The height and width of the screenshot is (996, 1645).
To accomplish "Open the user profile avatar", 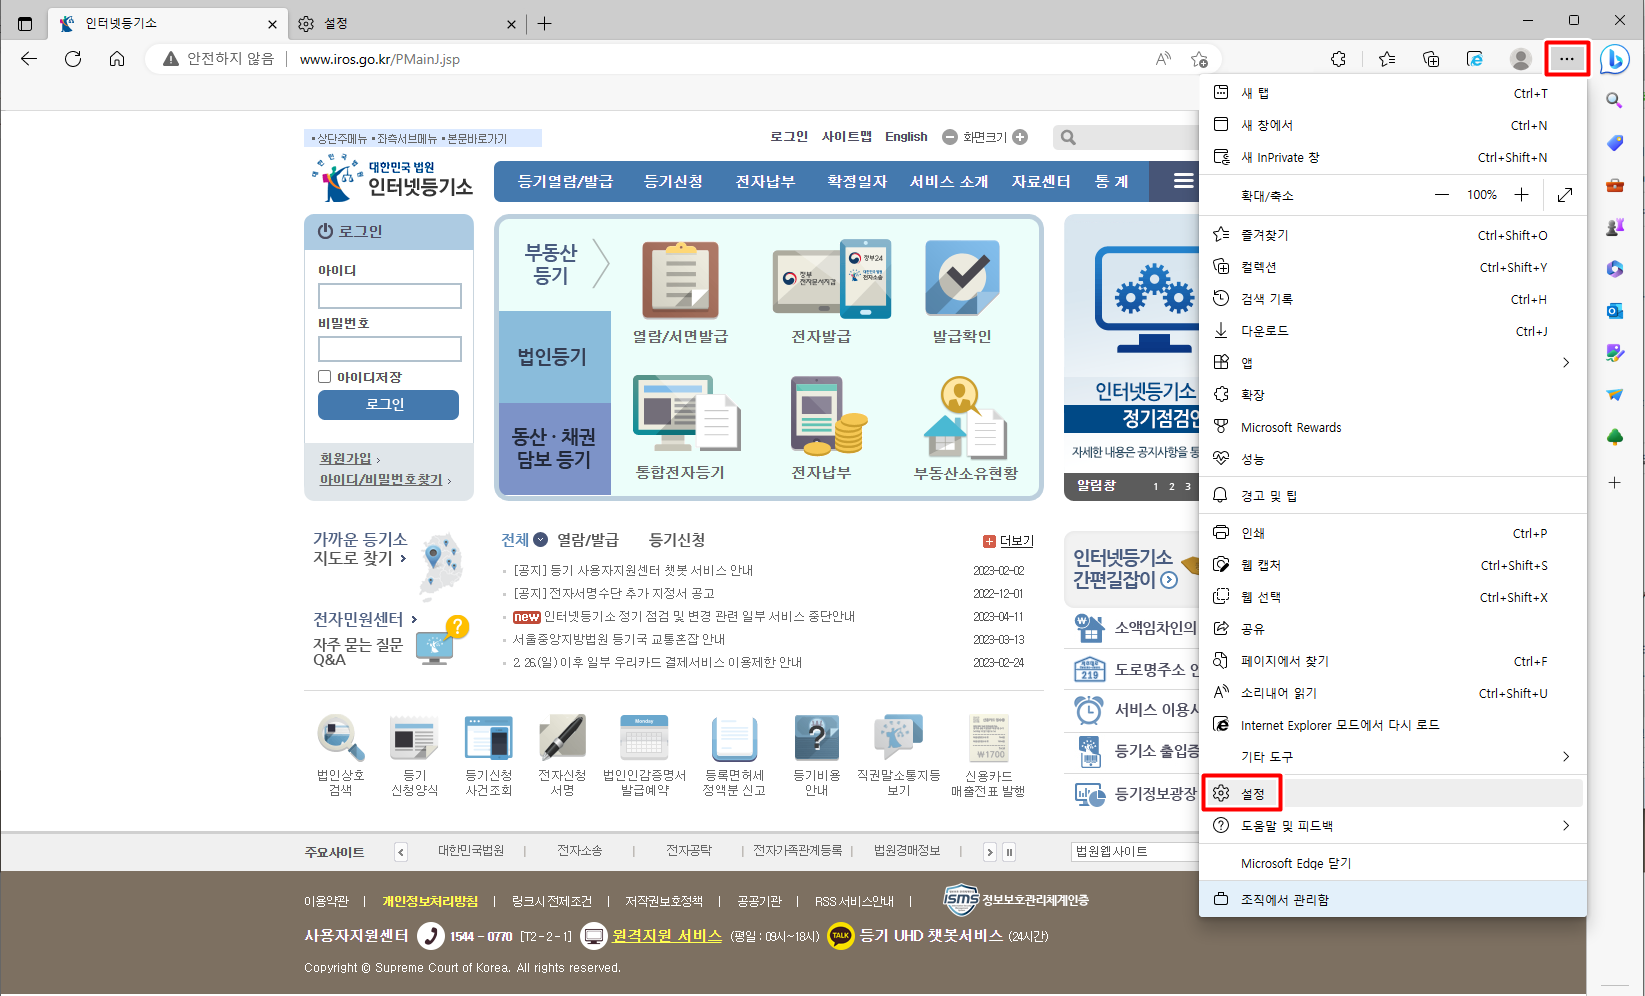I will tap(1521, 59).
